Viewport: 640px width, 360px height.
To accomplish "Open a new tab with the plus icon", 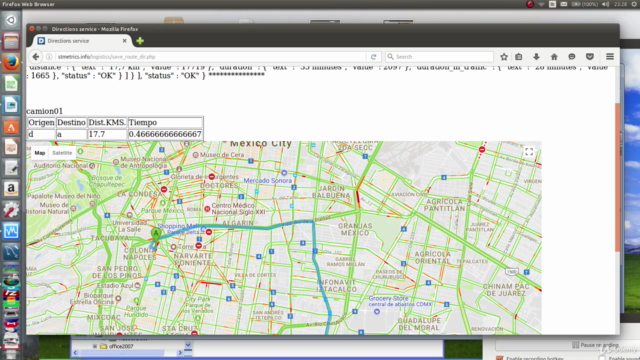I will [x=140, y=41].
